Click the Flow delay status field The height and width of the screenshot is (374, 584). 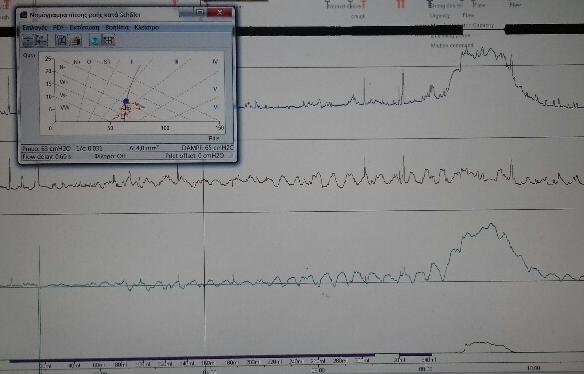47,156
